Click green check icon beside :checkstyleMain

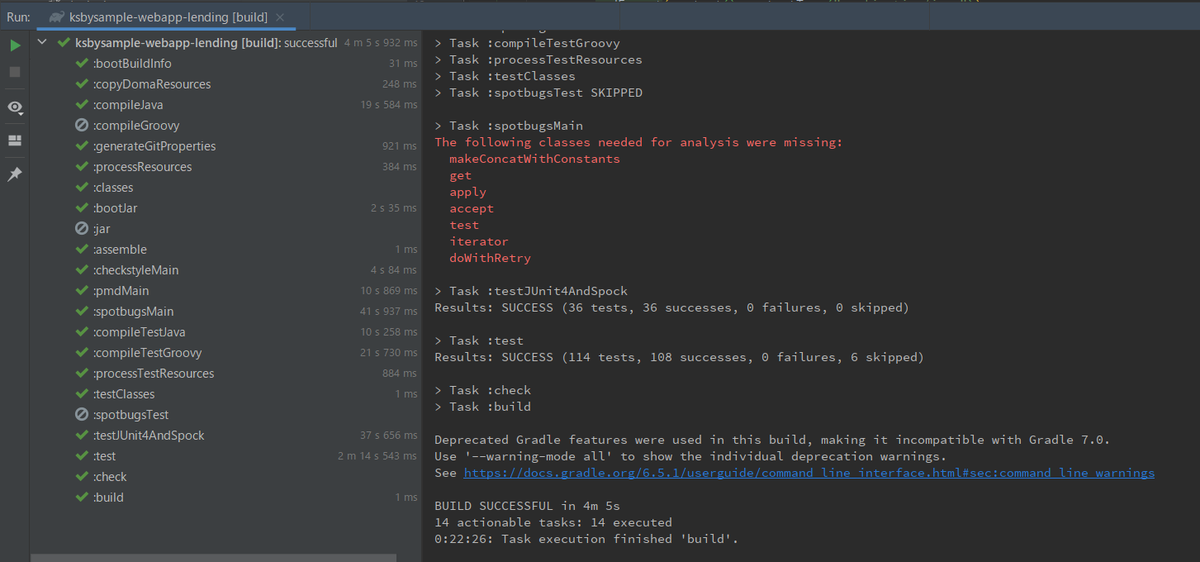pos(83,270)
